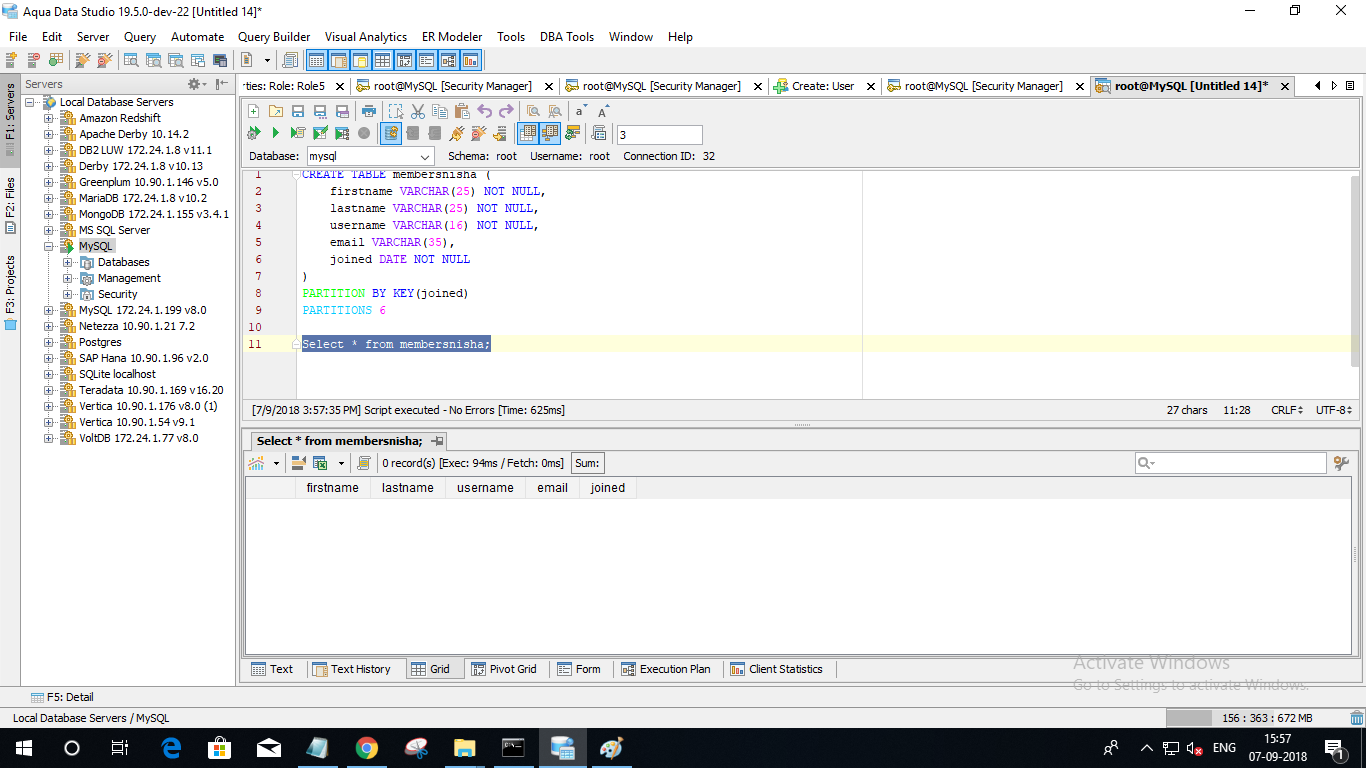Toggle the plain table view button in main toolbar
Screen dimensions: 1366x768
tap(382, 60)
